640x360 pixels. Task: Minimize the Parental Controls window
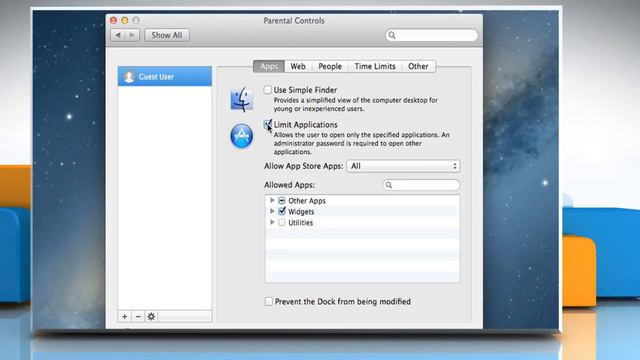[x=124, y=20]
